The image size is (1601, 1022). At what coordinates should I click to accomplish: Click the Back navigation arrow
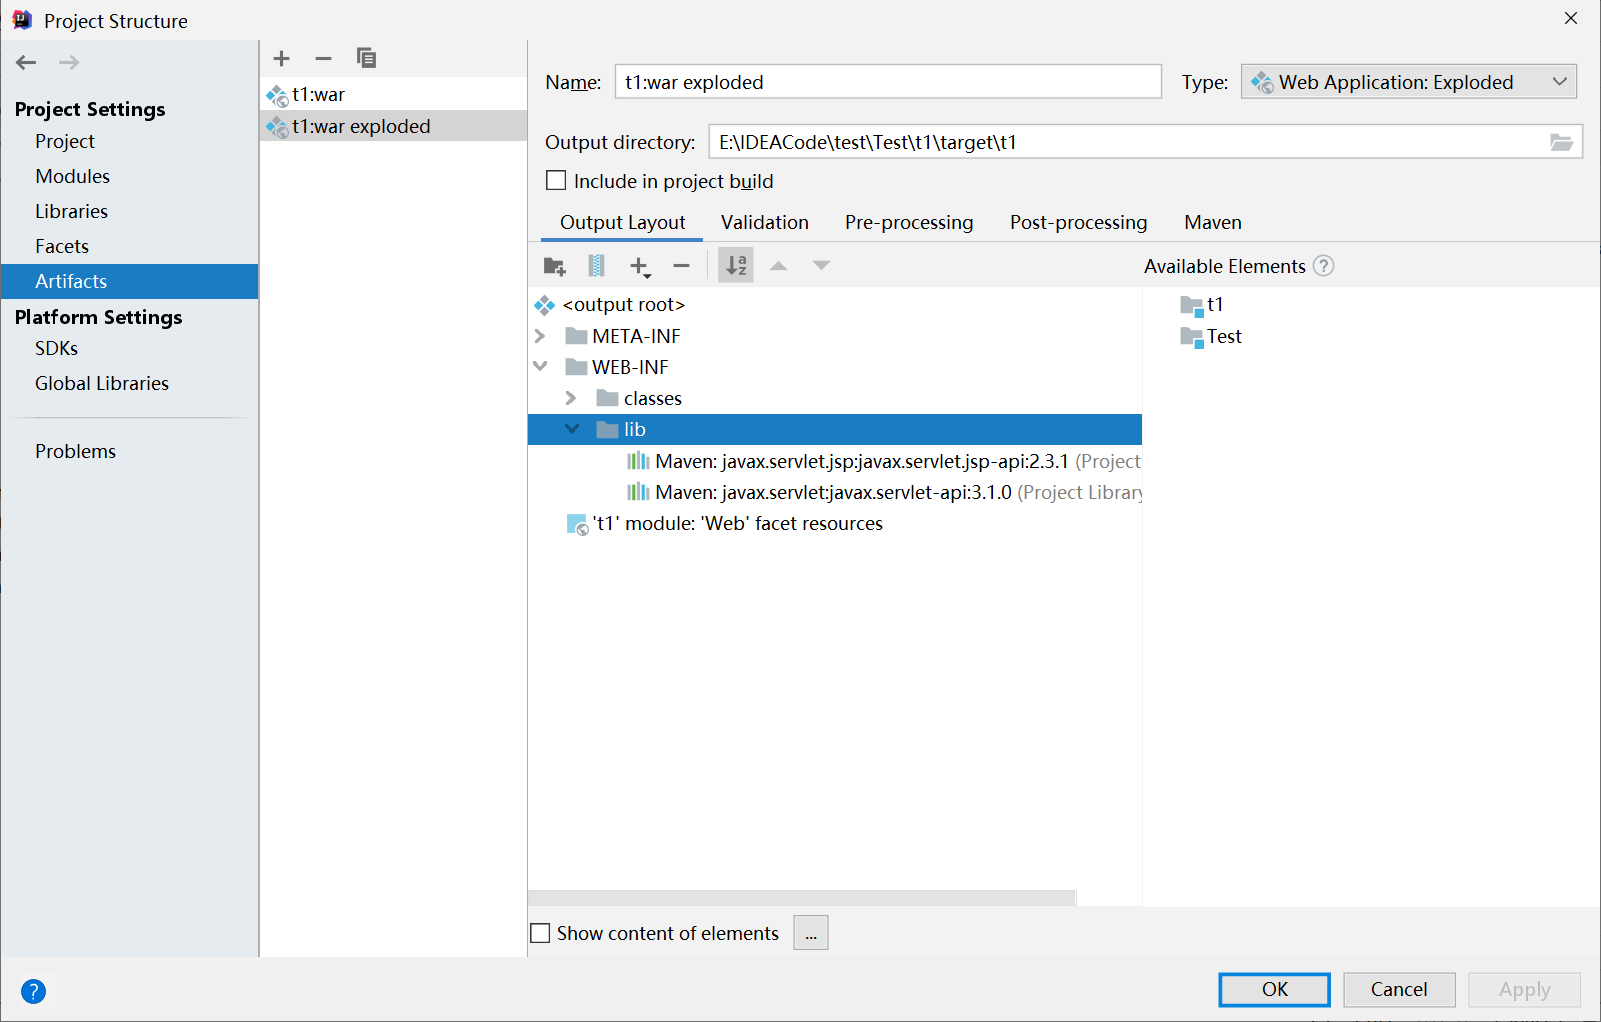(26, 62)
